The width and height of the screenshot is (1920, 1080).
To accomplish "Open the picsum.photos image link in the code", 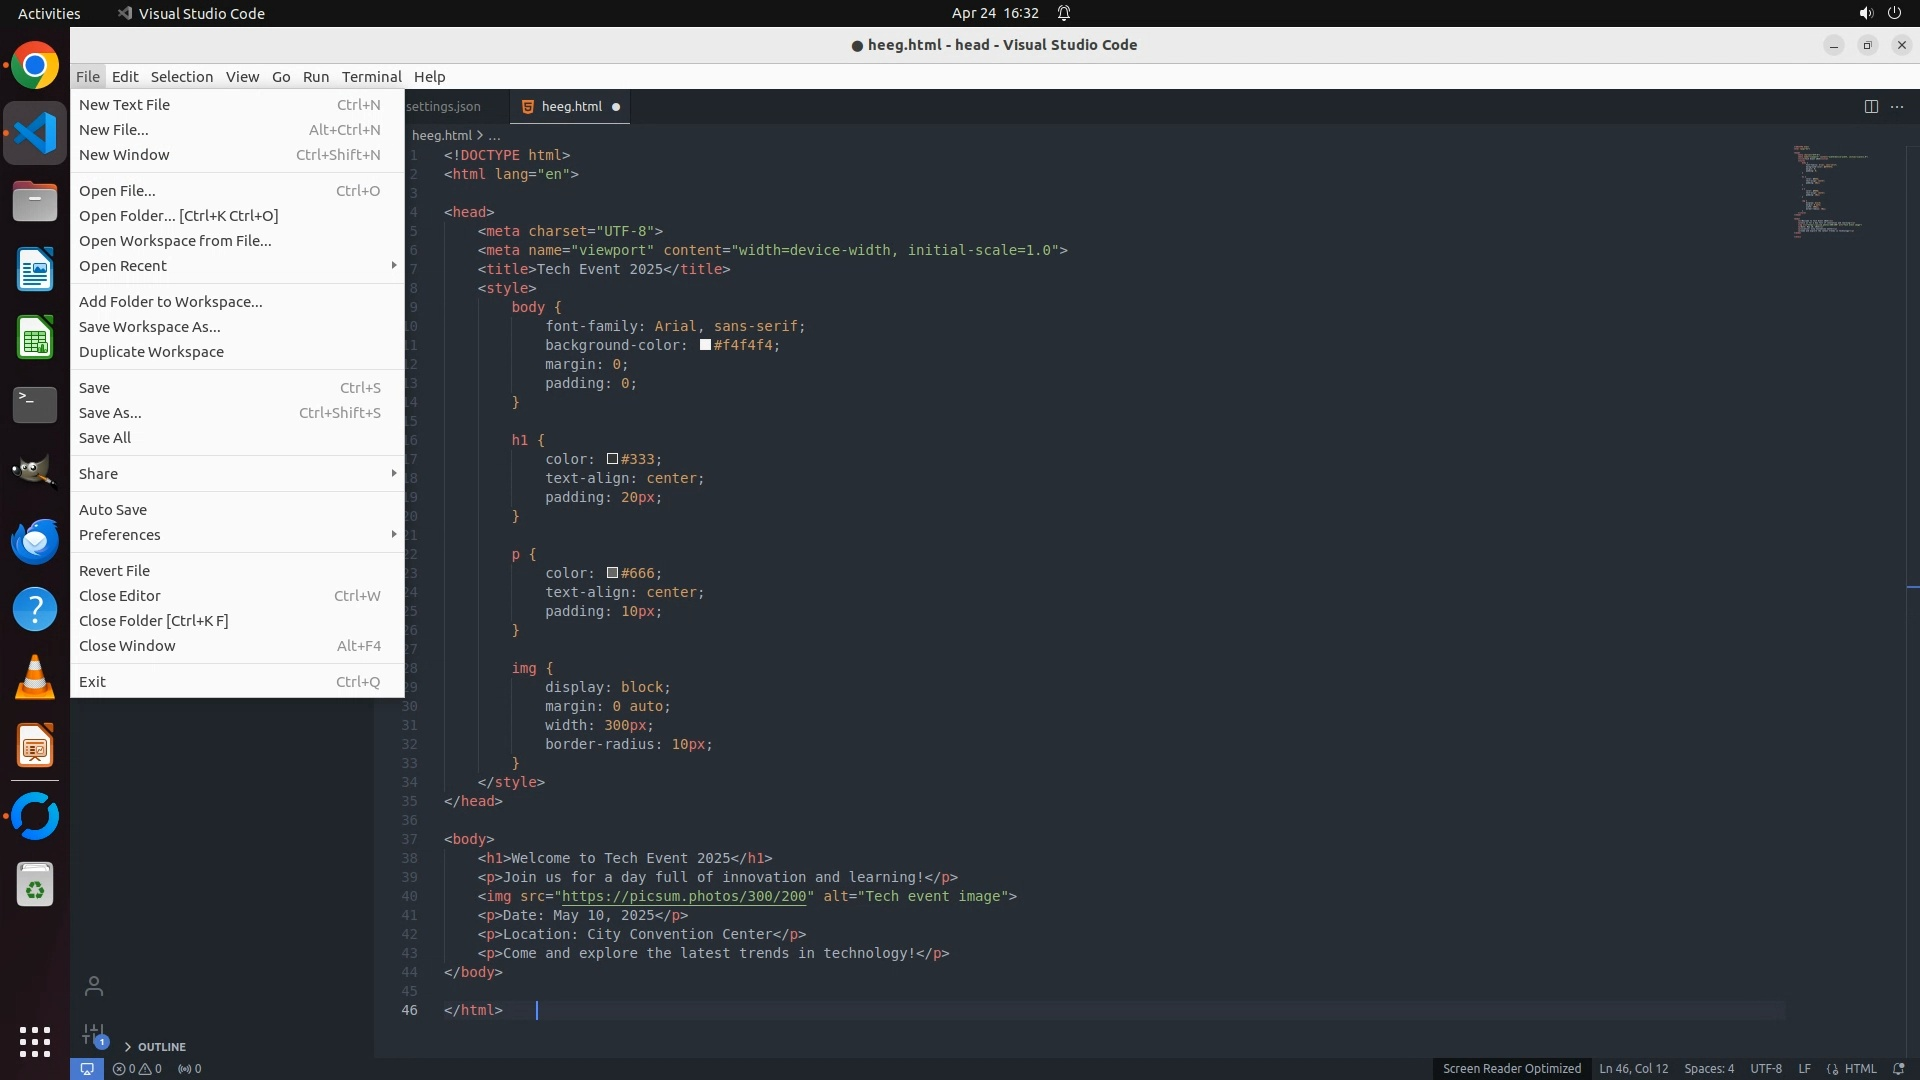I will click(x=685, y=896).
